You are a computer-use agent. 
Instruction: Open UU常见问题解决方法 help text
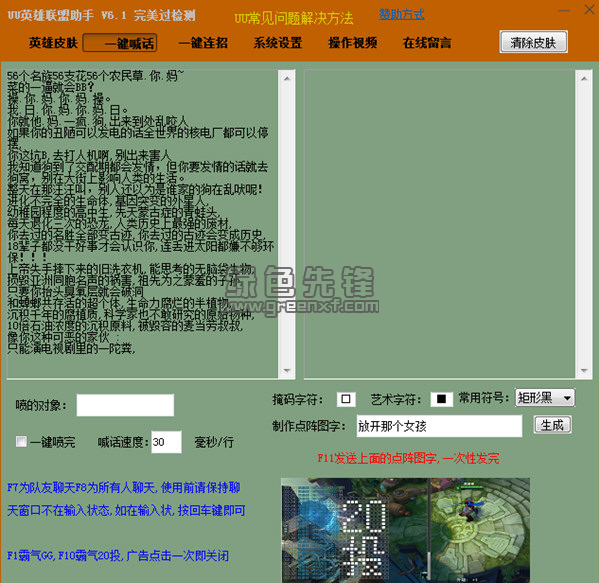tap(294, 18)
